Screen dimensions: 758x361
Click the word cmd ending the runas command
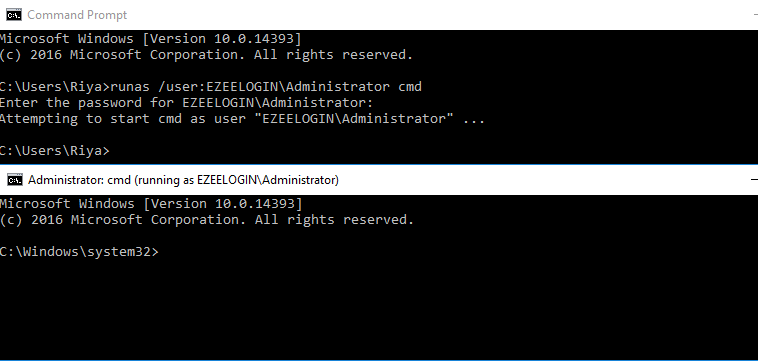(410, 87)
